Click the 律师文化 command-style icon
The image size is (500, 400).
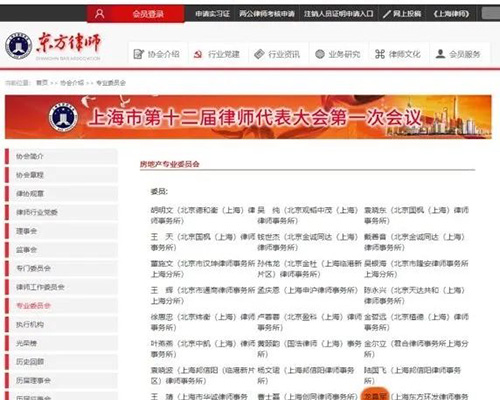point(380,54)
